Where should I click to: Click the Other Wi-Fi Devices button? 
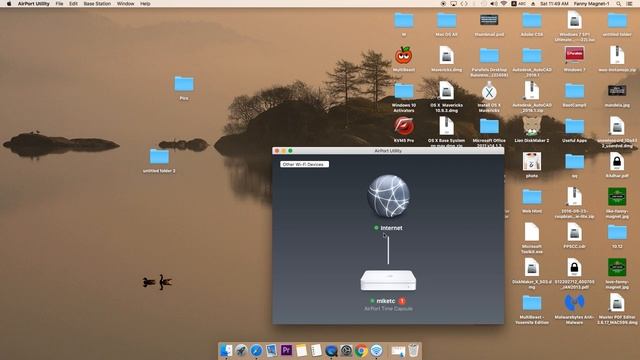[304, 164]
